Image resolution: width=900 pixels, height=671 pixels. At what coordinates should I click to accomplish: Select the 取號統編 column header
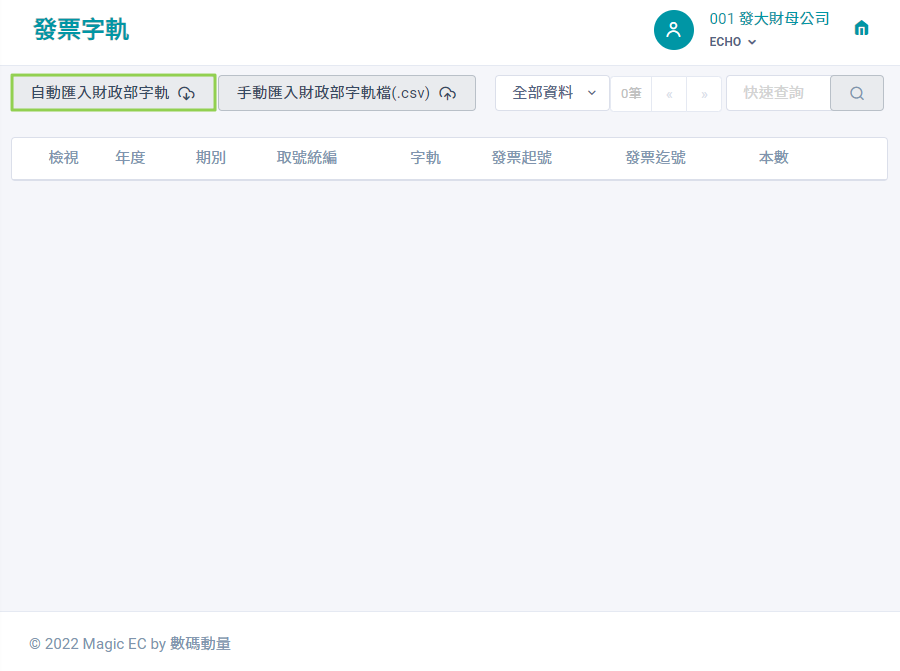(307, 158)
